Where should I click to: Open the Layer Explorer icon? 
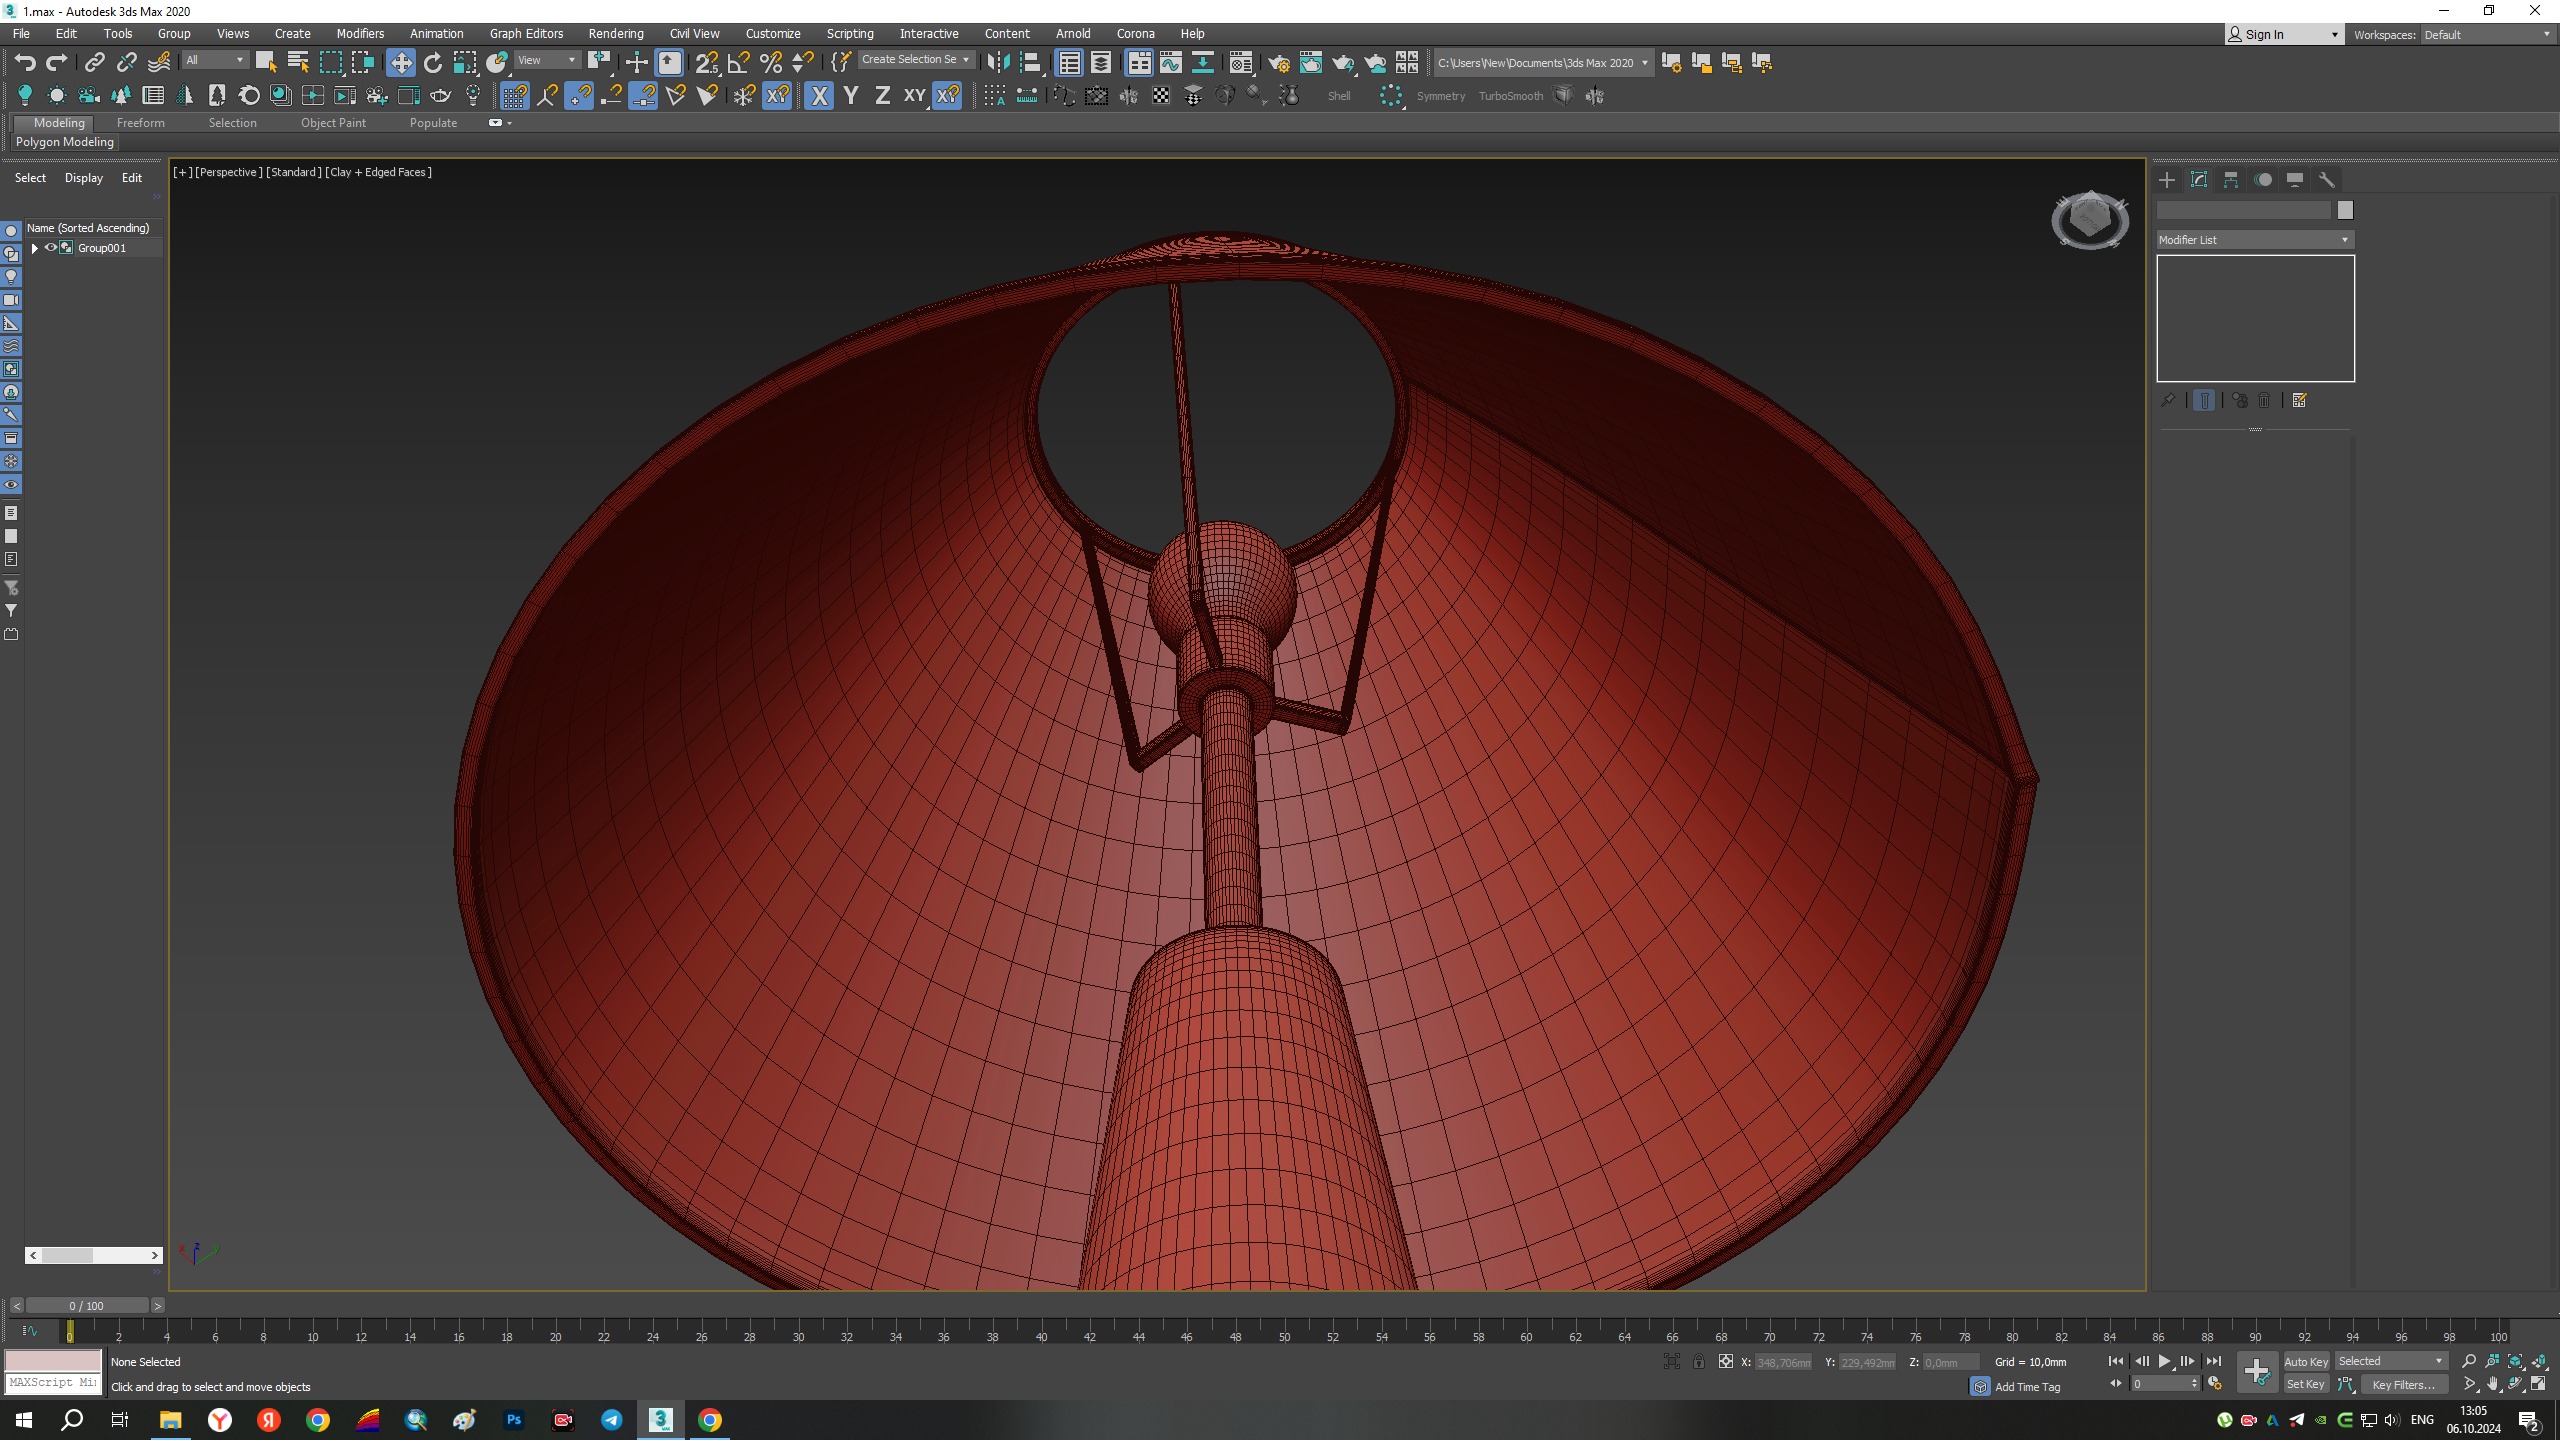pos(1101,63)
